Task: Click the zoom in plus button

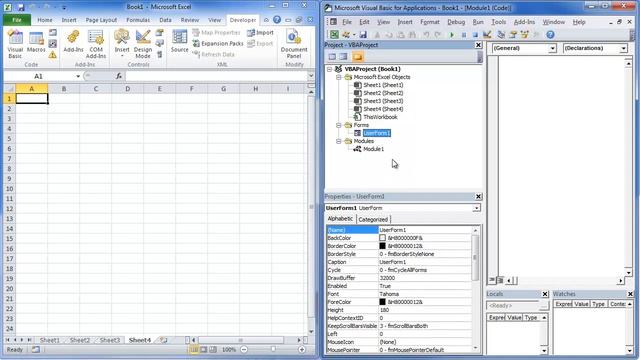Action: 302,349
